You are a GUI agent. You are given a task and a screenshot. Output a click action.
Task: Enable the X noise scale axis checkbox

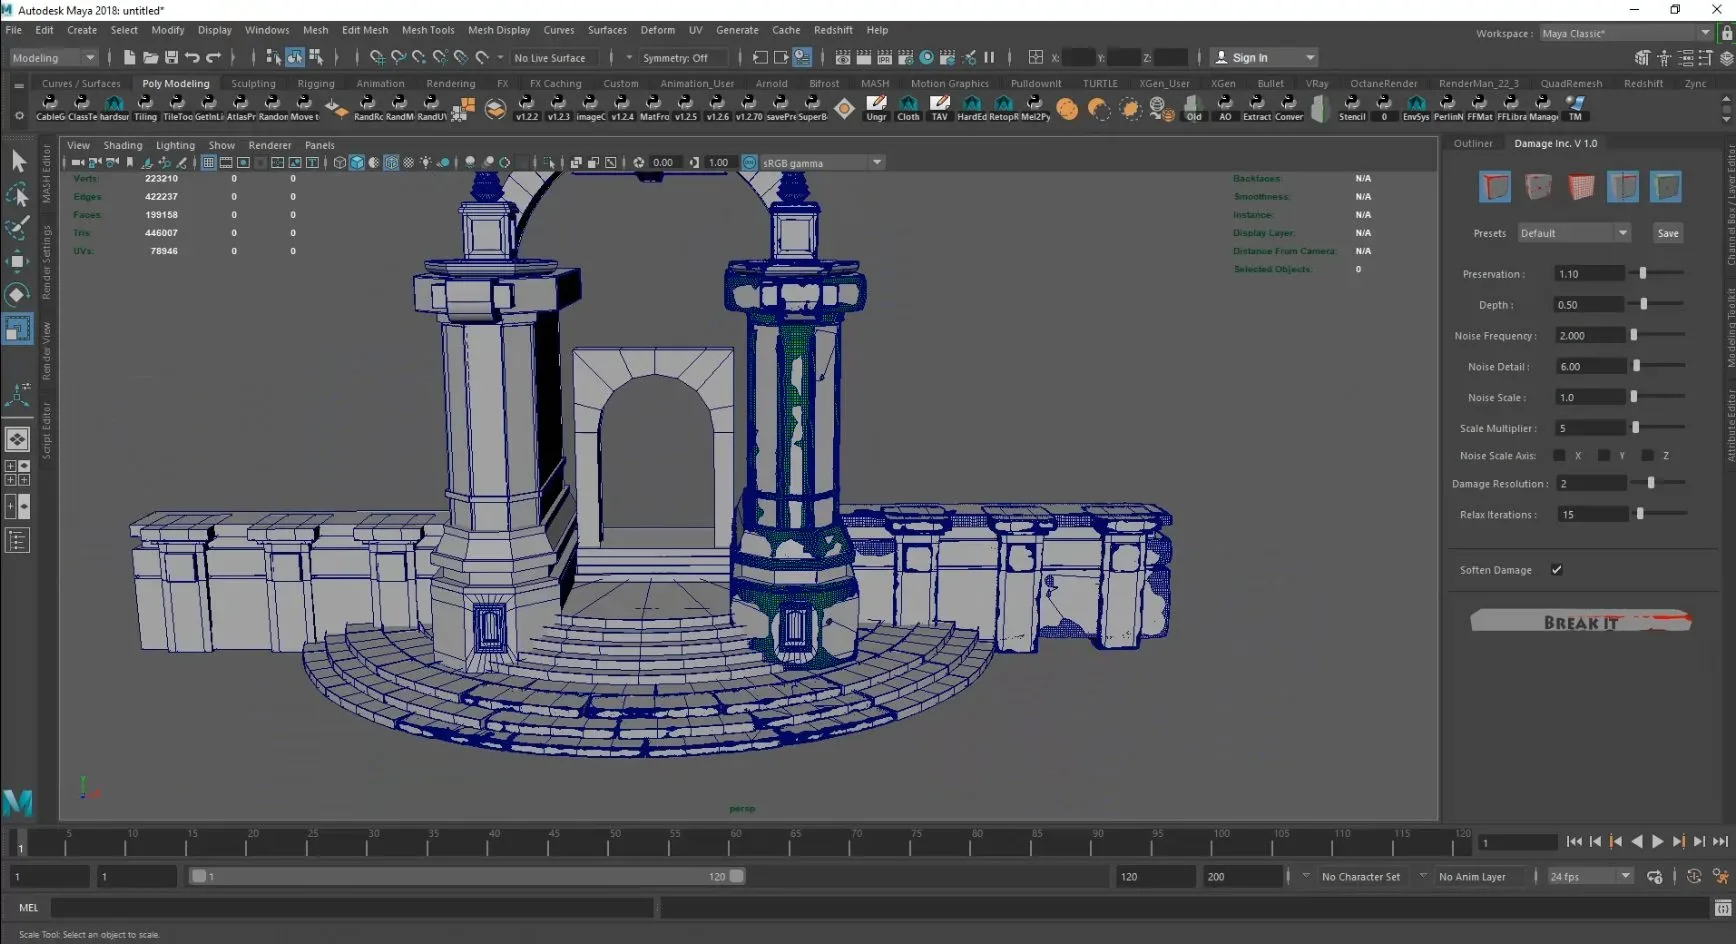1559,456
